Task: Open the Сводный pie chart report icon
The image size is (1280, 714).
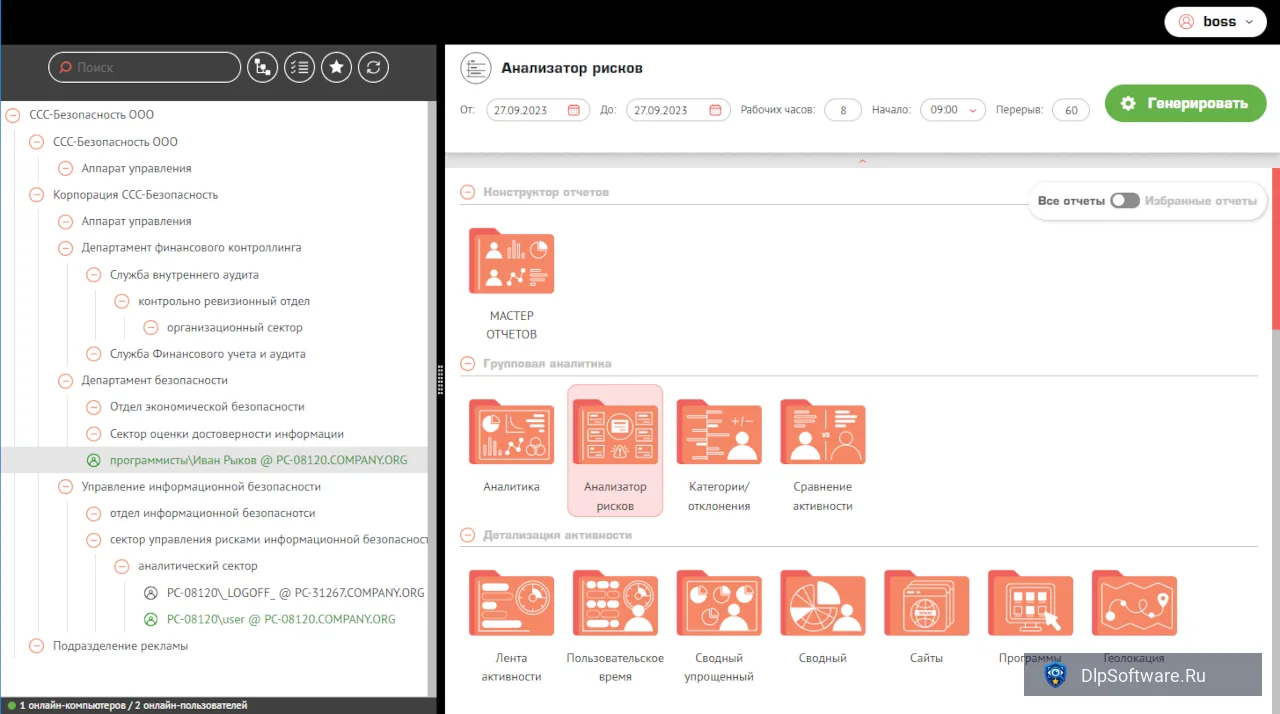Action: click(823, 603)
